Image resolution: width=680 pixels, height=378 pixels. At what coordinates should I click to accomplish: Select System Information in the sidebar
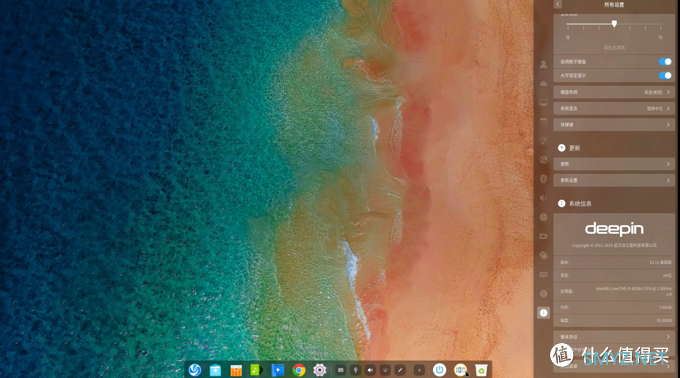point(543,313)
